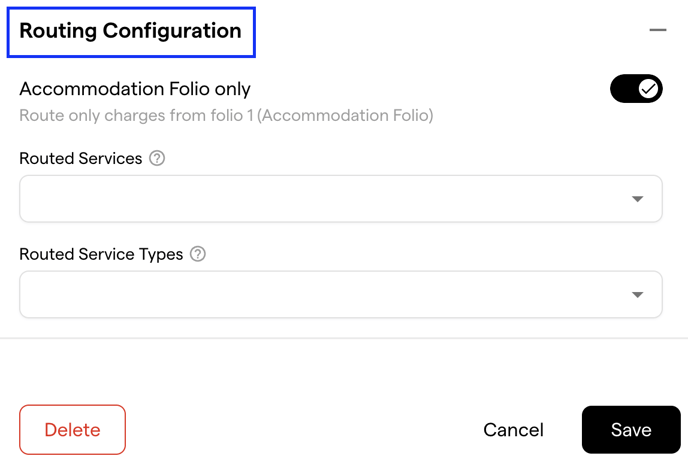Collapse the Routing Configuration section with minus icon
Screen dimensions: 688x462
pyautogui.click(x=658, y=30)
